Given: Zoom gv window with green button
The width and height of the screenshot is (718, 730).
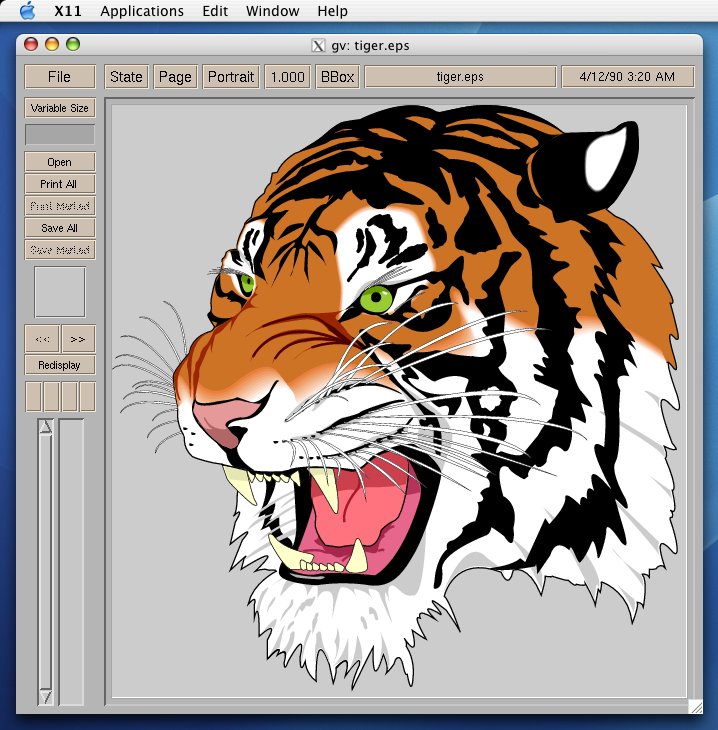Looking at the screenshot, I should [73, 44].
